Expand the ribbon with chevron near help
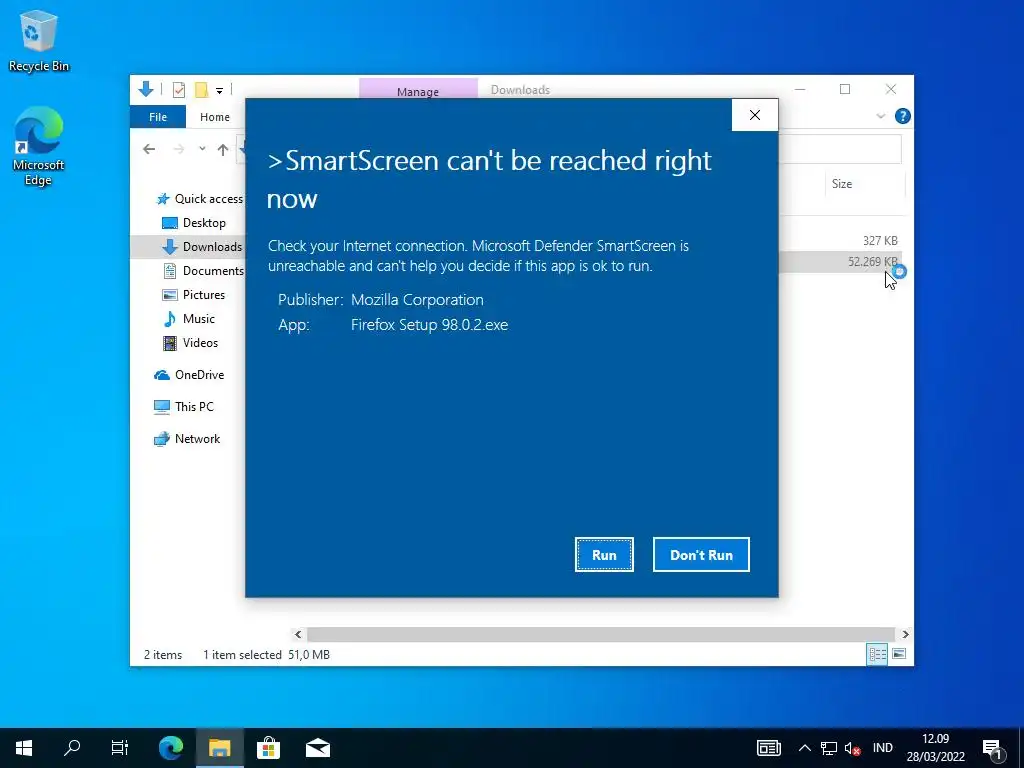The height and width of the screenshot is (768, 1024). pyautogui.click(x=880, y=116)
